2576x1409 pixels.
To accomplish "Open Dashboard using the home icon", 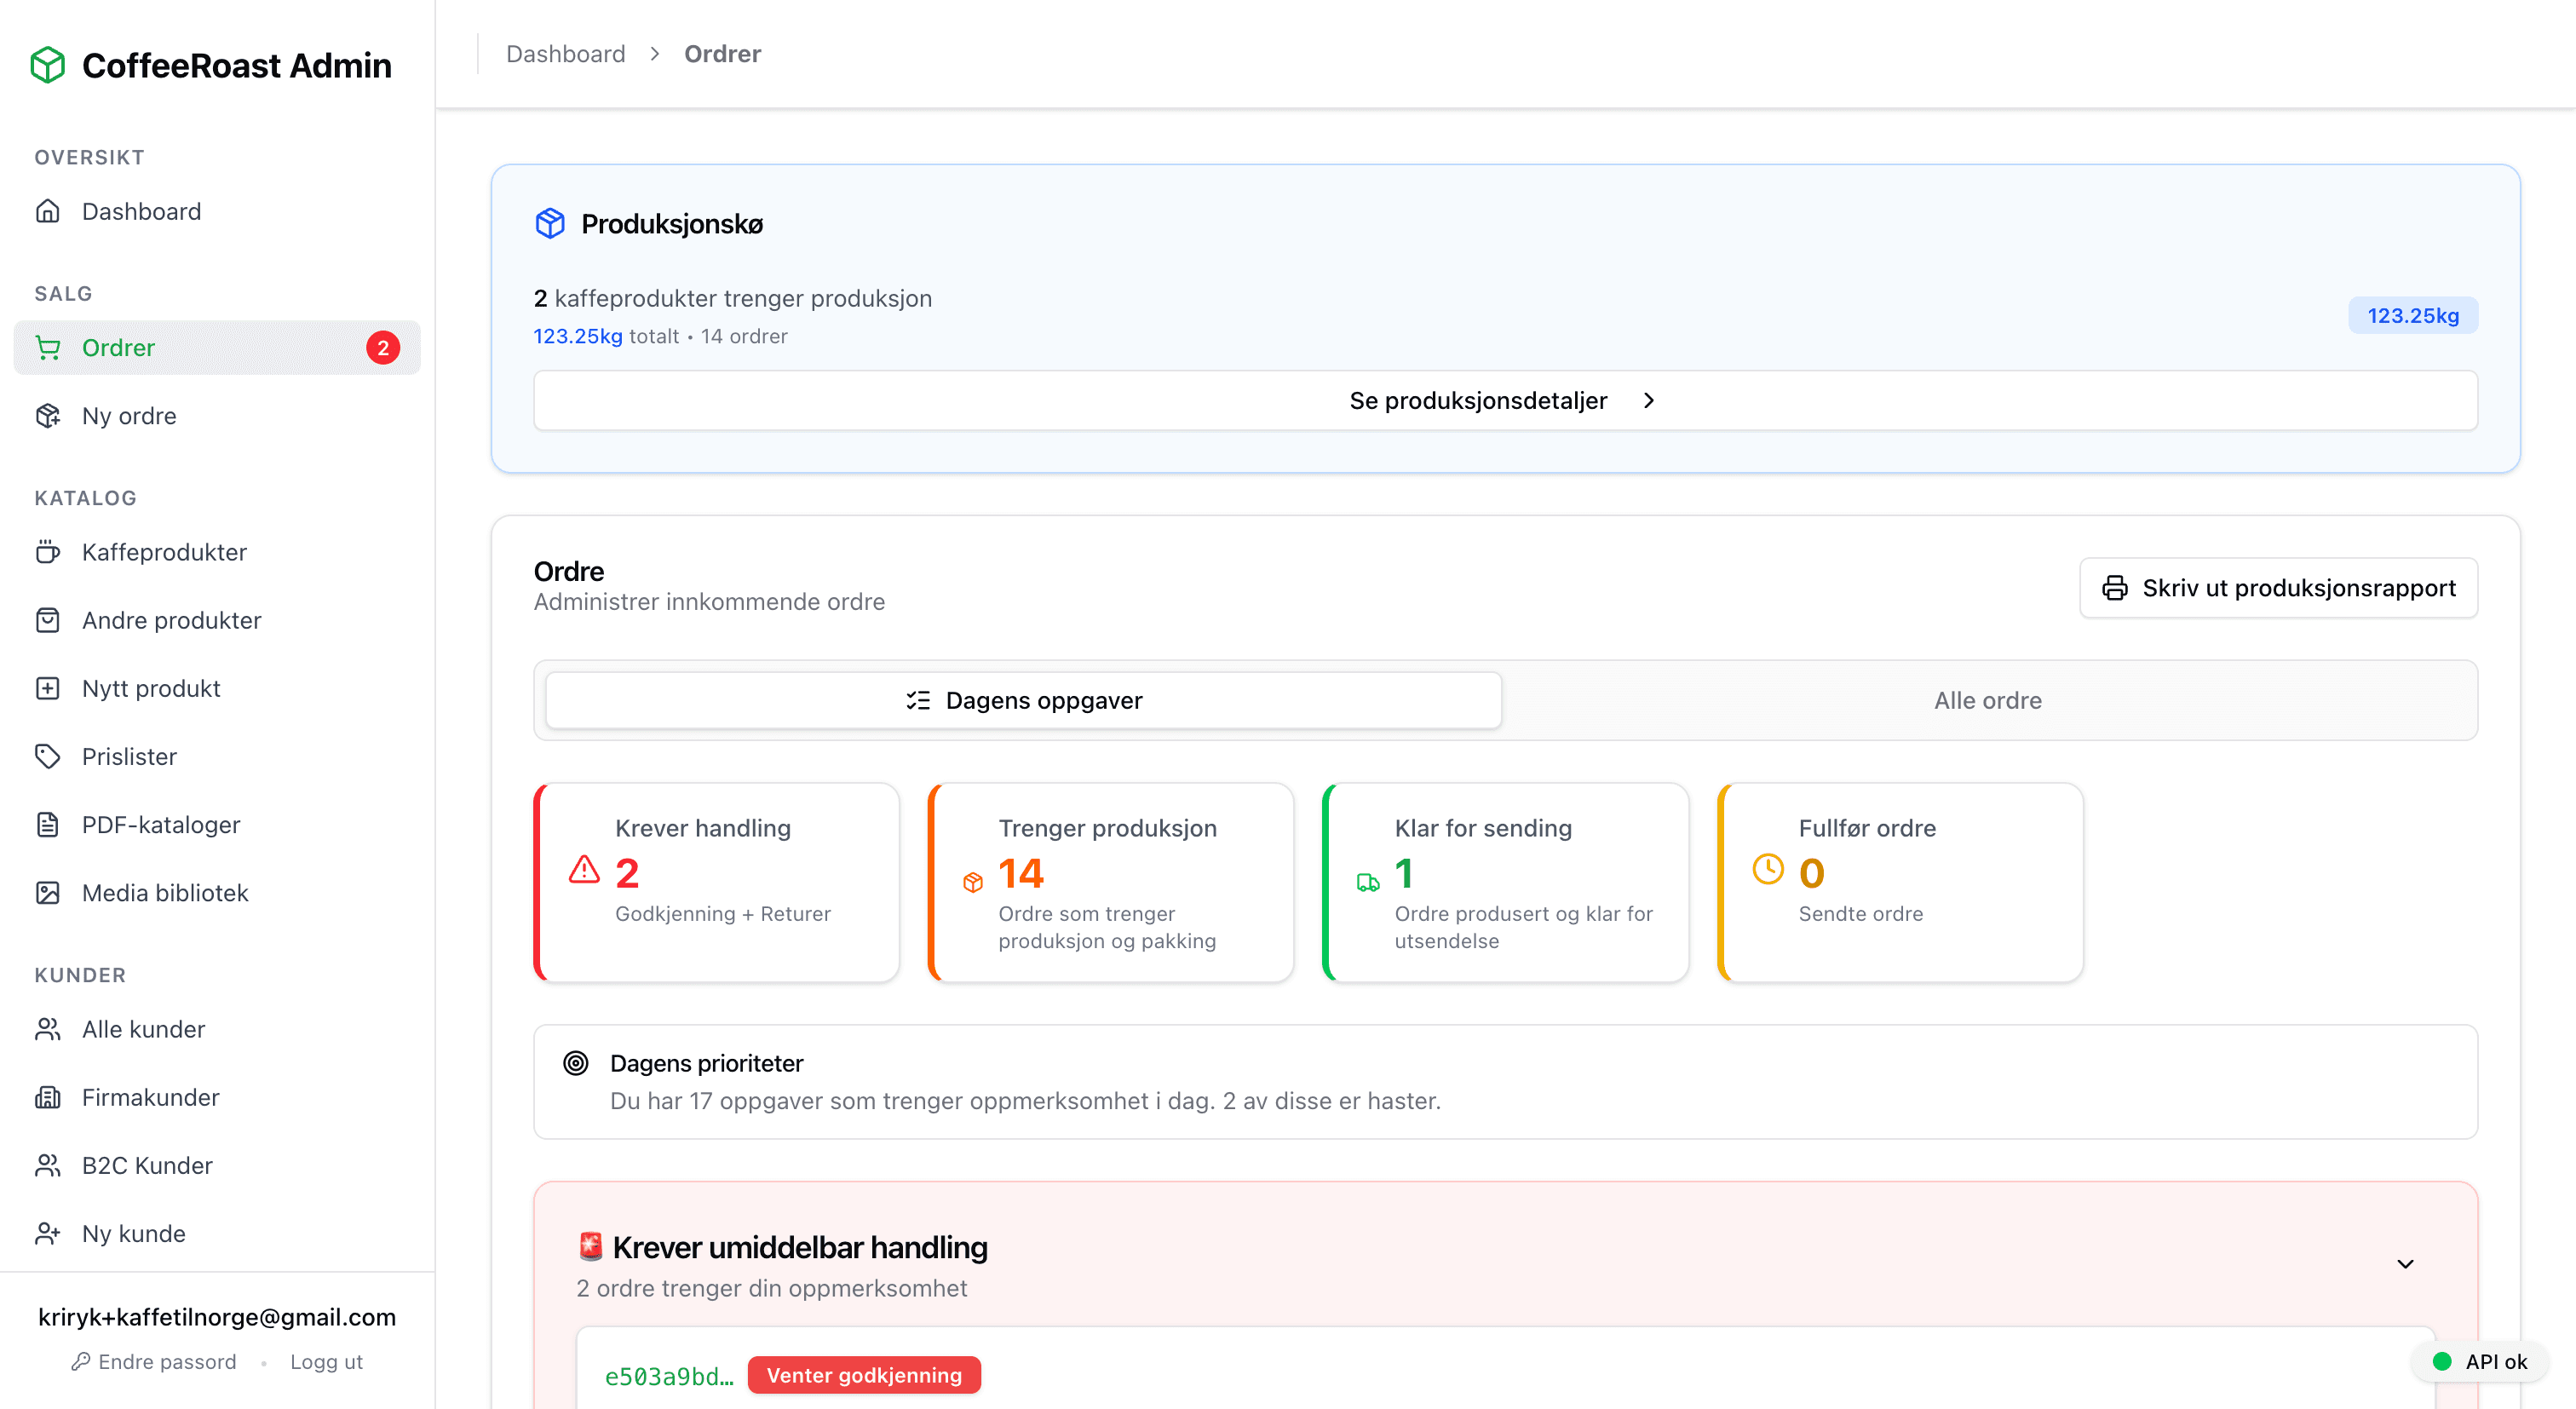I will [48, 211].
